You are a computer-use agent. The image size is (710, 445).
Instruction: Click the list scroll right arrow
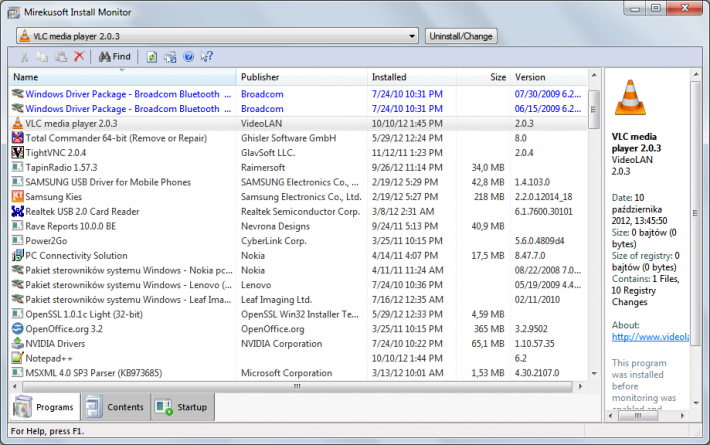tap(580, 387)
